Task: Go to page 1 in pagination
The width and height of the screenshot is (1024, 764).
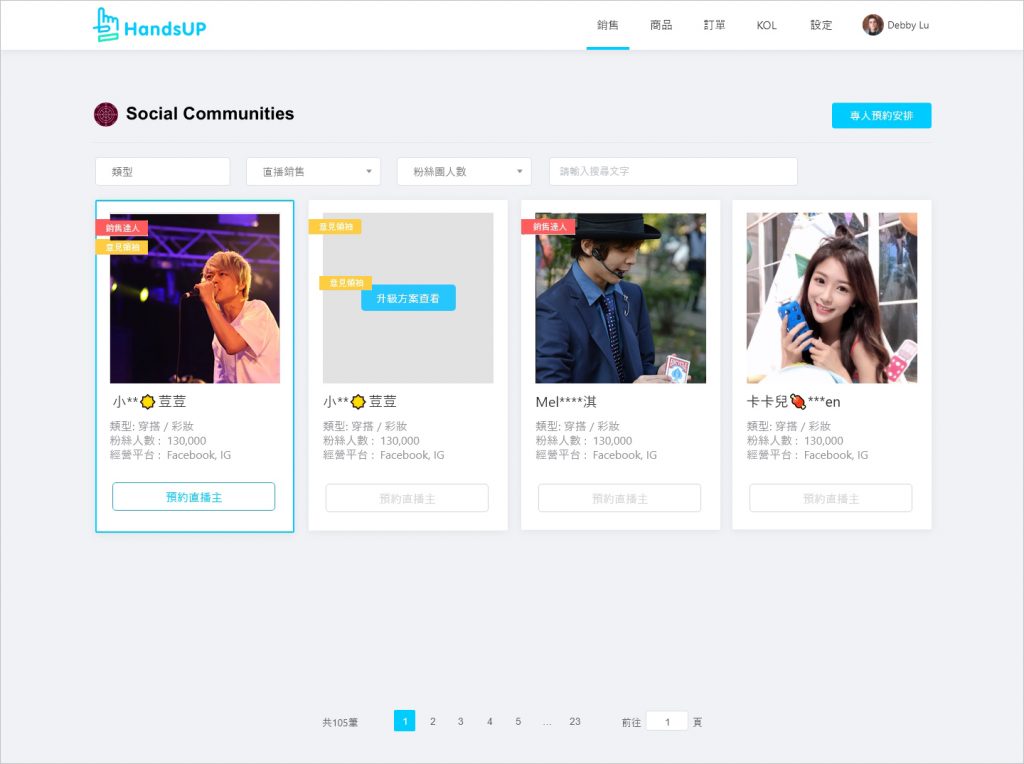Action: click(x=405, y=721)
